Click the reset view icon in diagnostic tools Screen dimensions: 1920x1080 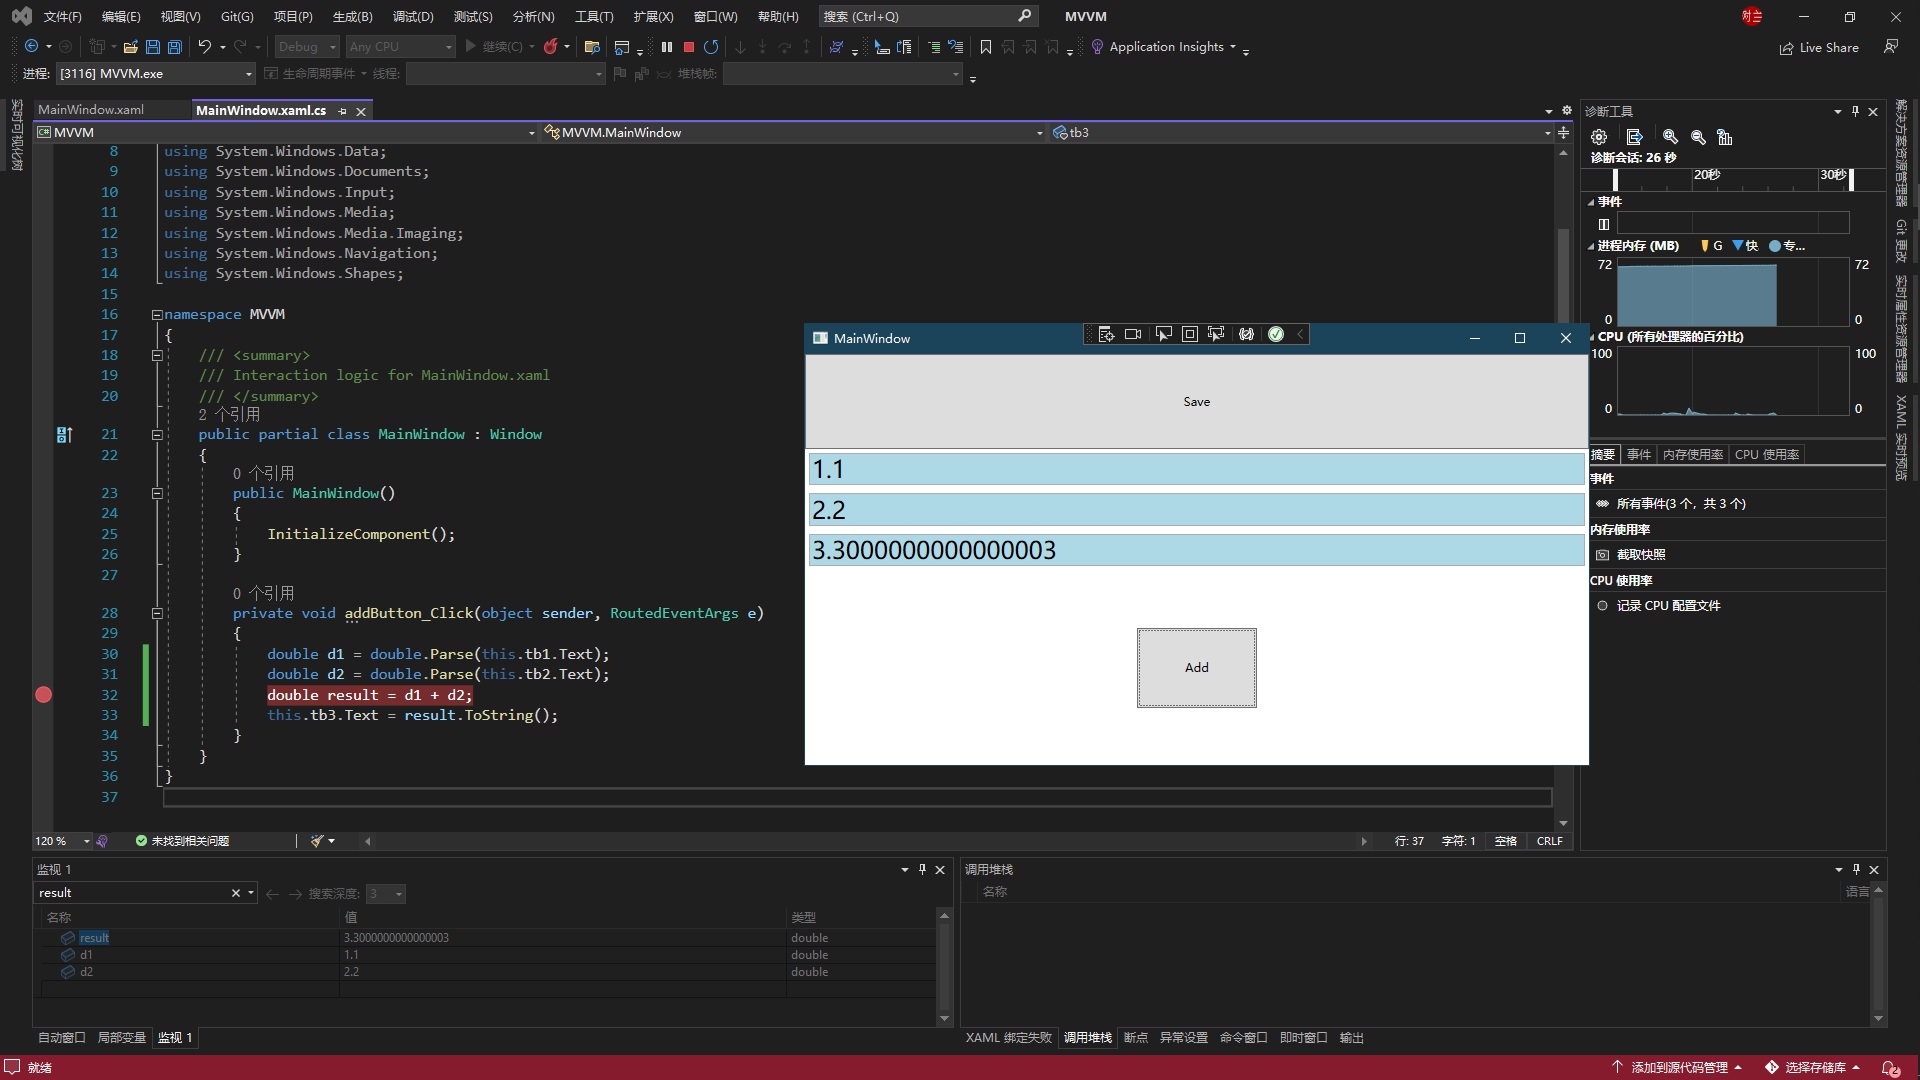coord(1725,137)
